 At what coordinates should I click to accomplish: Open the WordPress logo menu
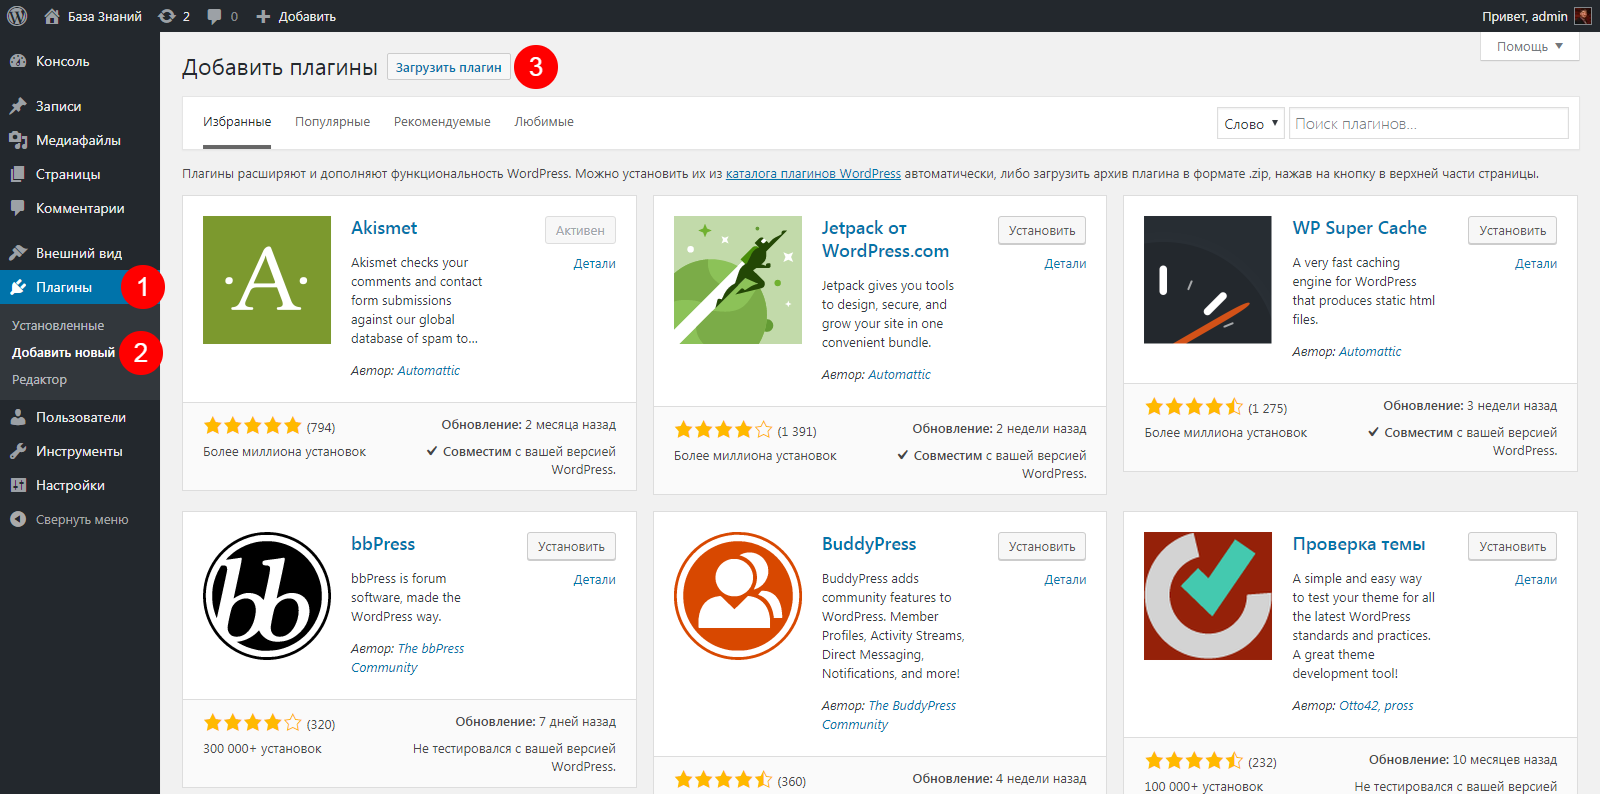pos(17,16)
